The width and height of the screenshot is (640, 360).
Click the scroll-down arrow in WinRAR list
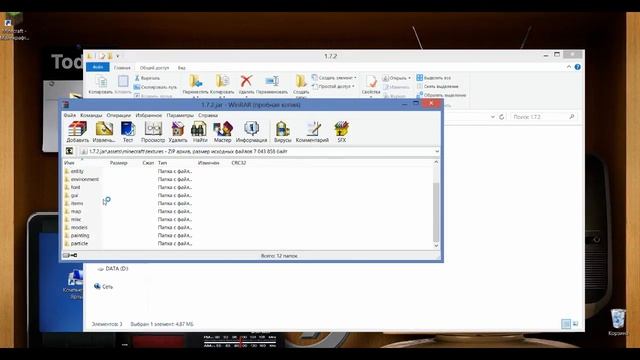click(x=436, y=246)
